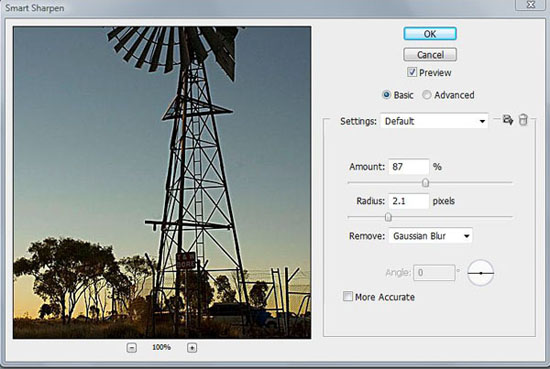Click the Cancel button
The width and height of the screenshot is (550, 369).
point(430,54)
